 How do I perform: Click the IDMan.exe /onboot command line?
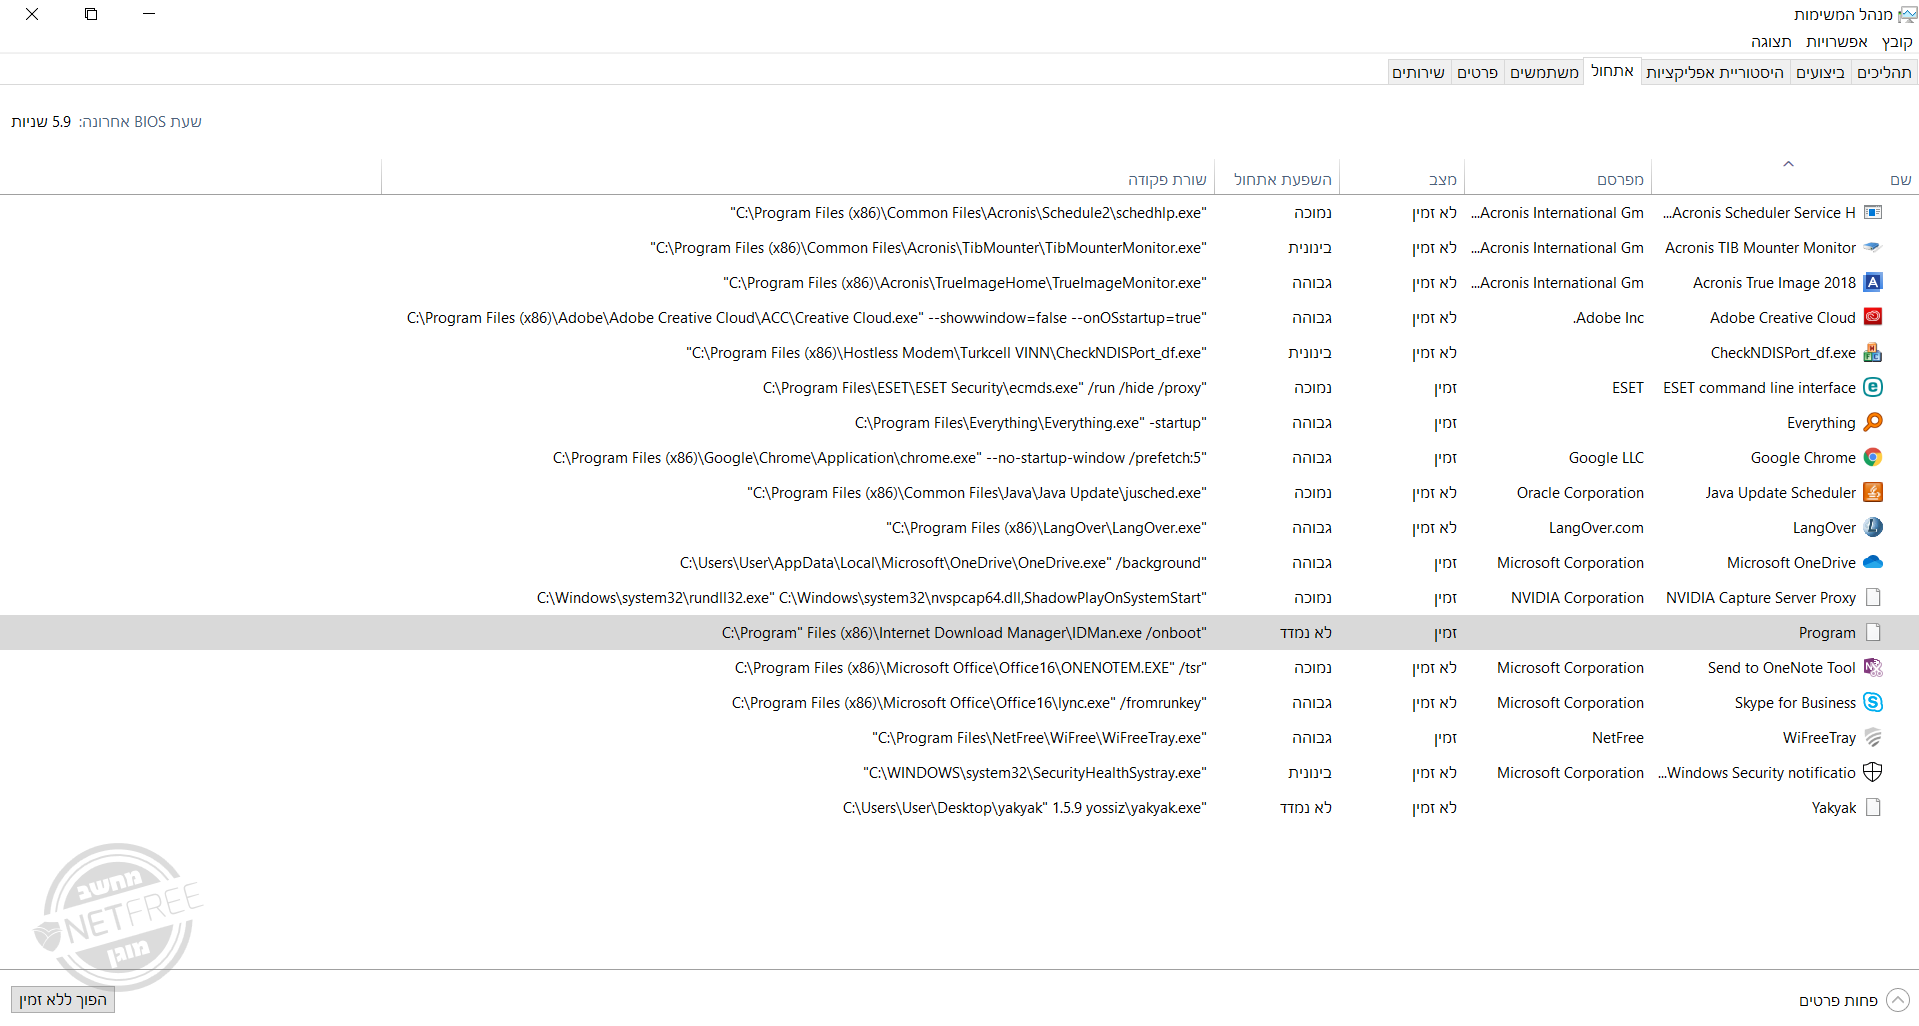[x=964, y=633]
